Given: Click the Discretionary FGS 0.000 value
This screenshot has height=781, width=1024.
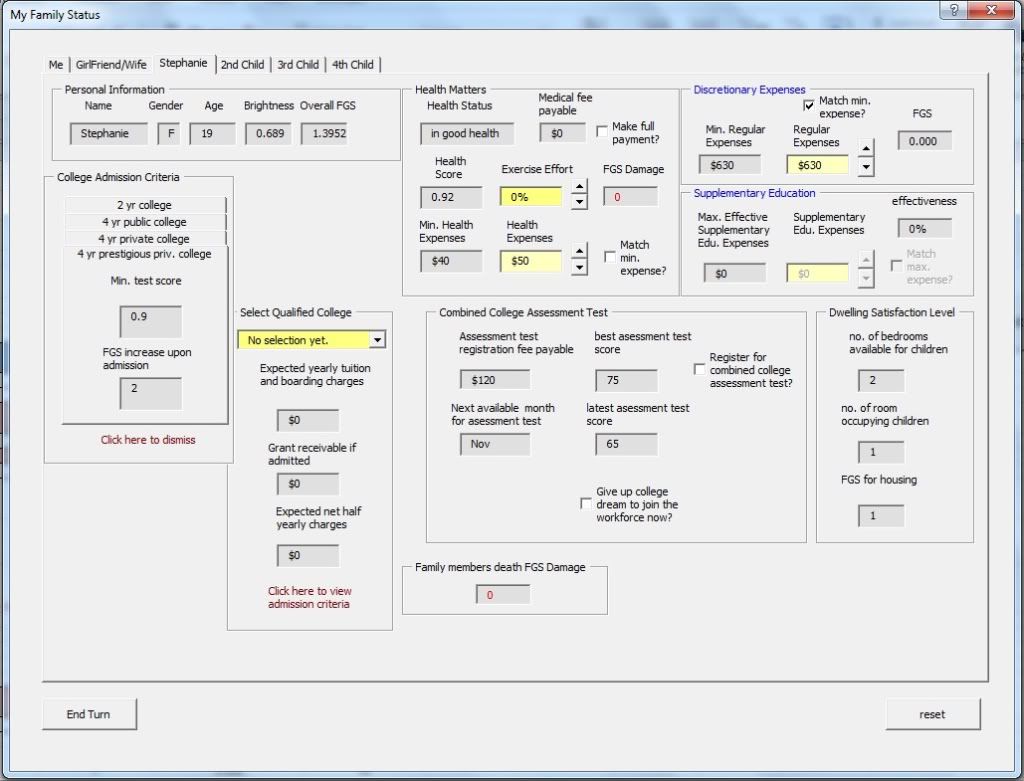Looking at the screenshot, I should [x=925, y=141].
